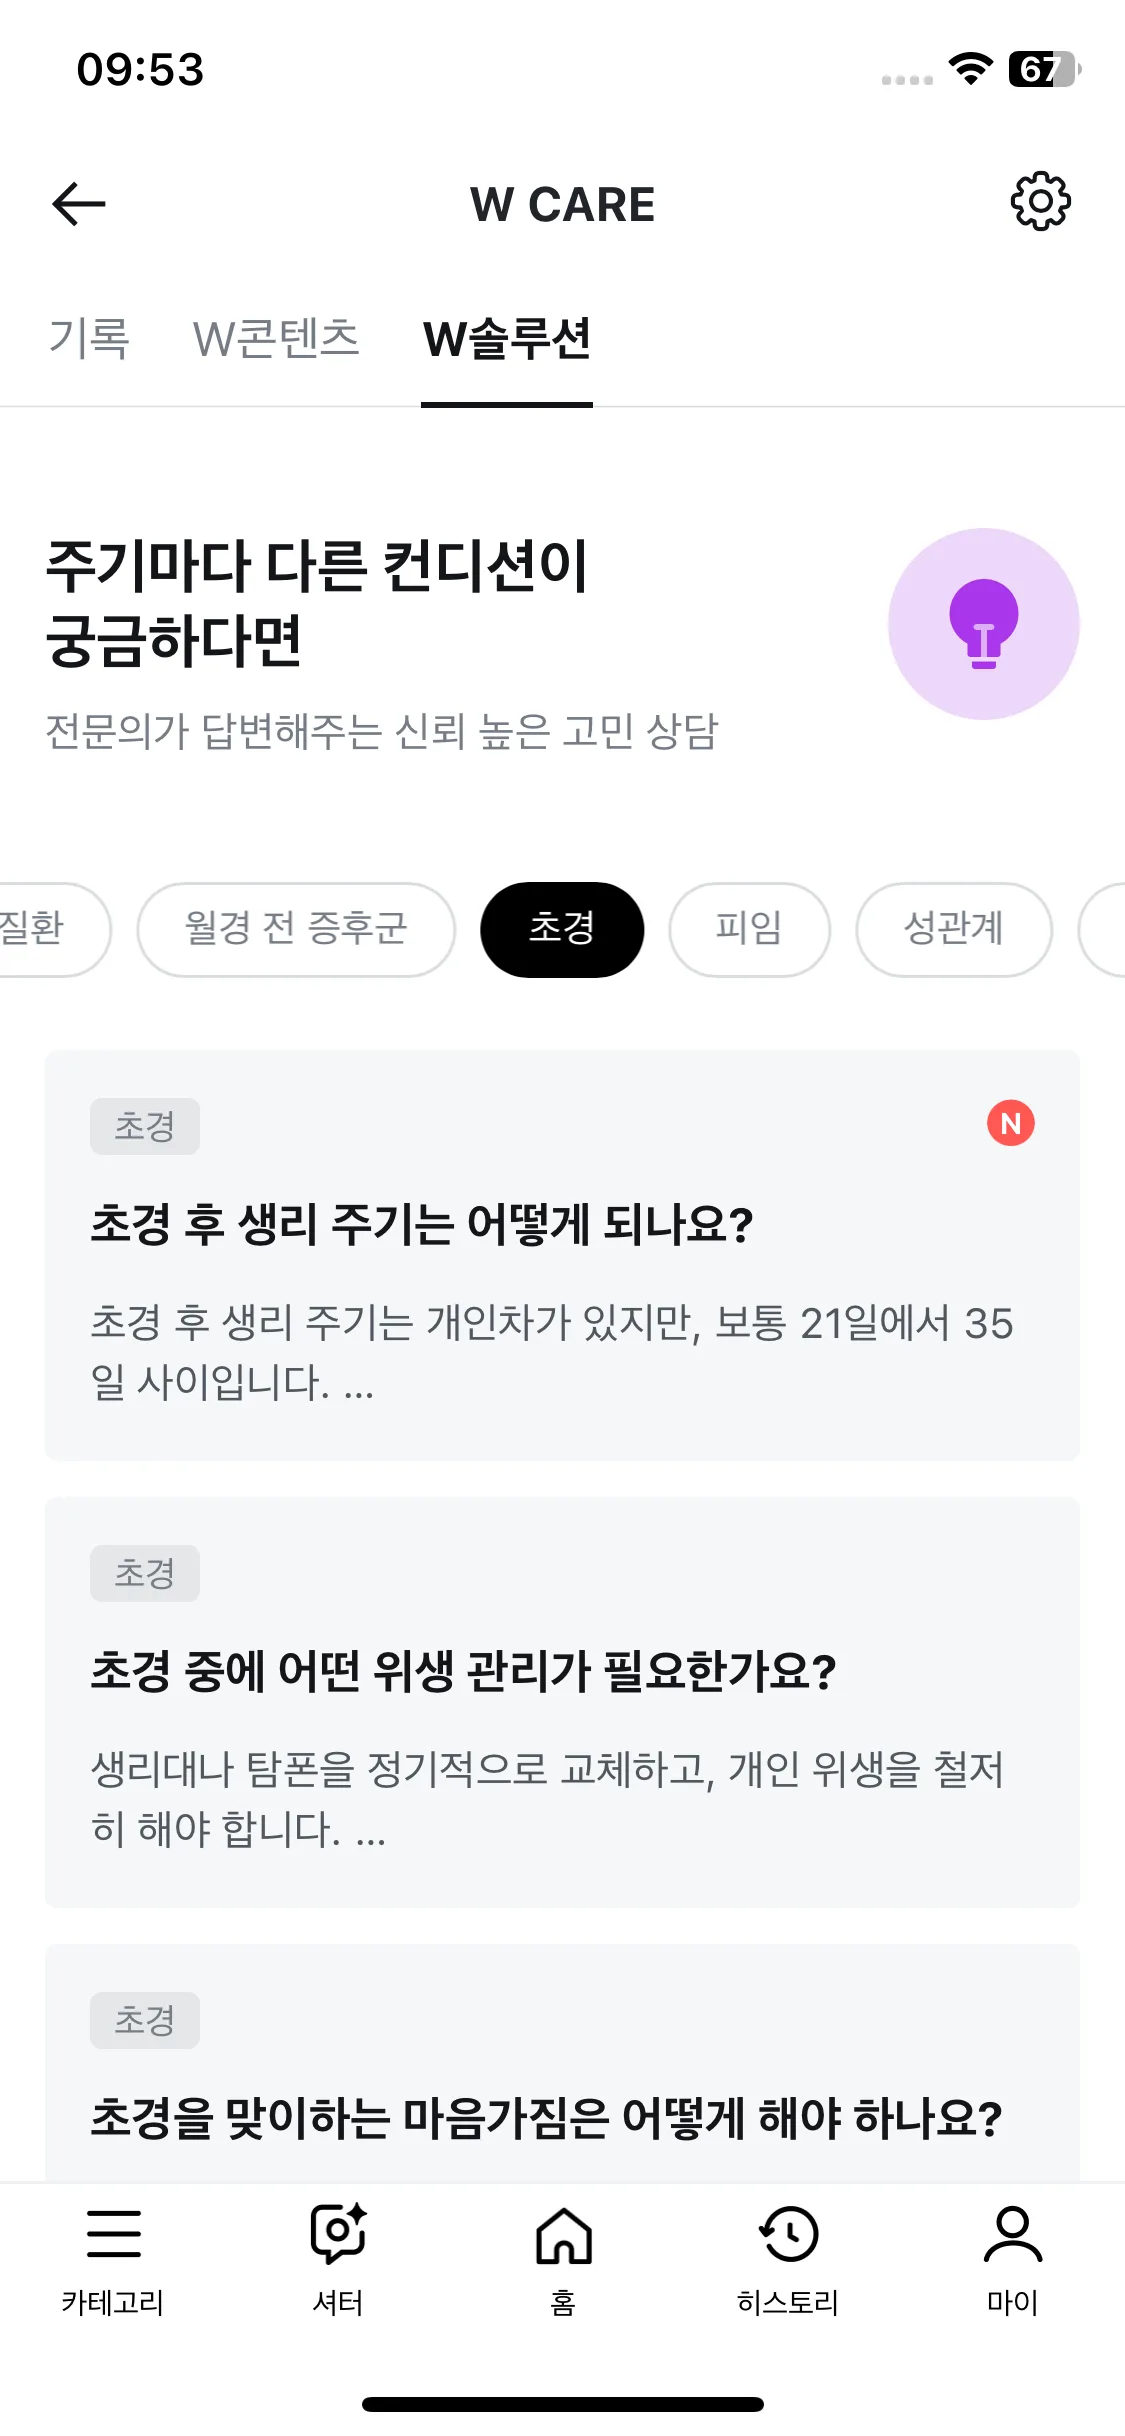Image resolution: width=1125 pixels, height=2436 pixels.
Task: Open question 초경 후 생리 주기는 어떻게 되나요?
Action: click(562, 1255)
